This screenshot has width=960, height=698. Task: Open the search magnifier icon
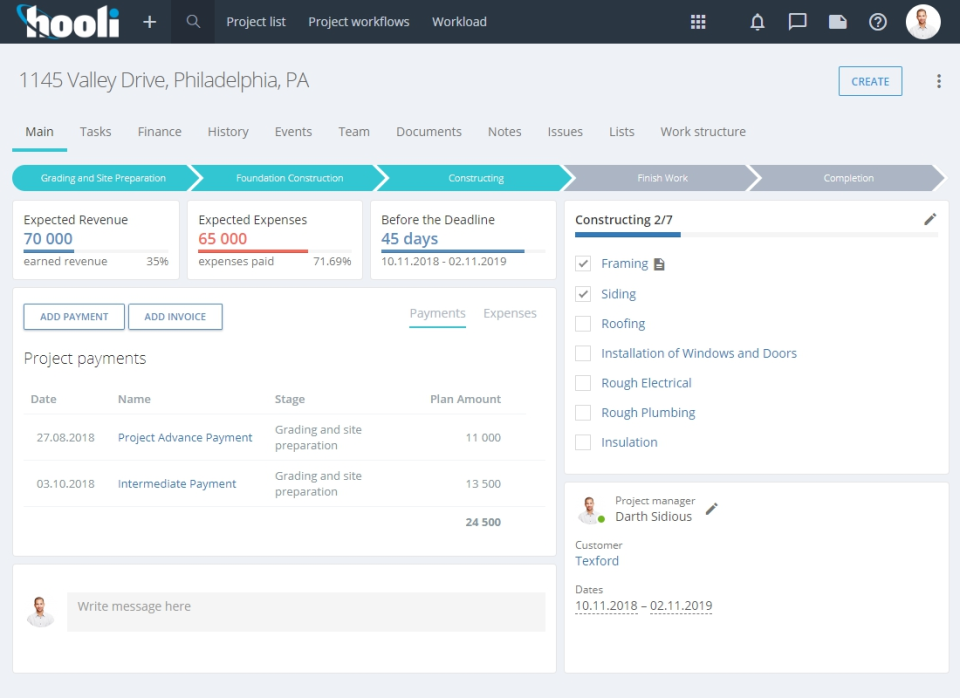(x=193, y=22)
